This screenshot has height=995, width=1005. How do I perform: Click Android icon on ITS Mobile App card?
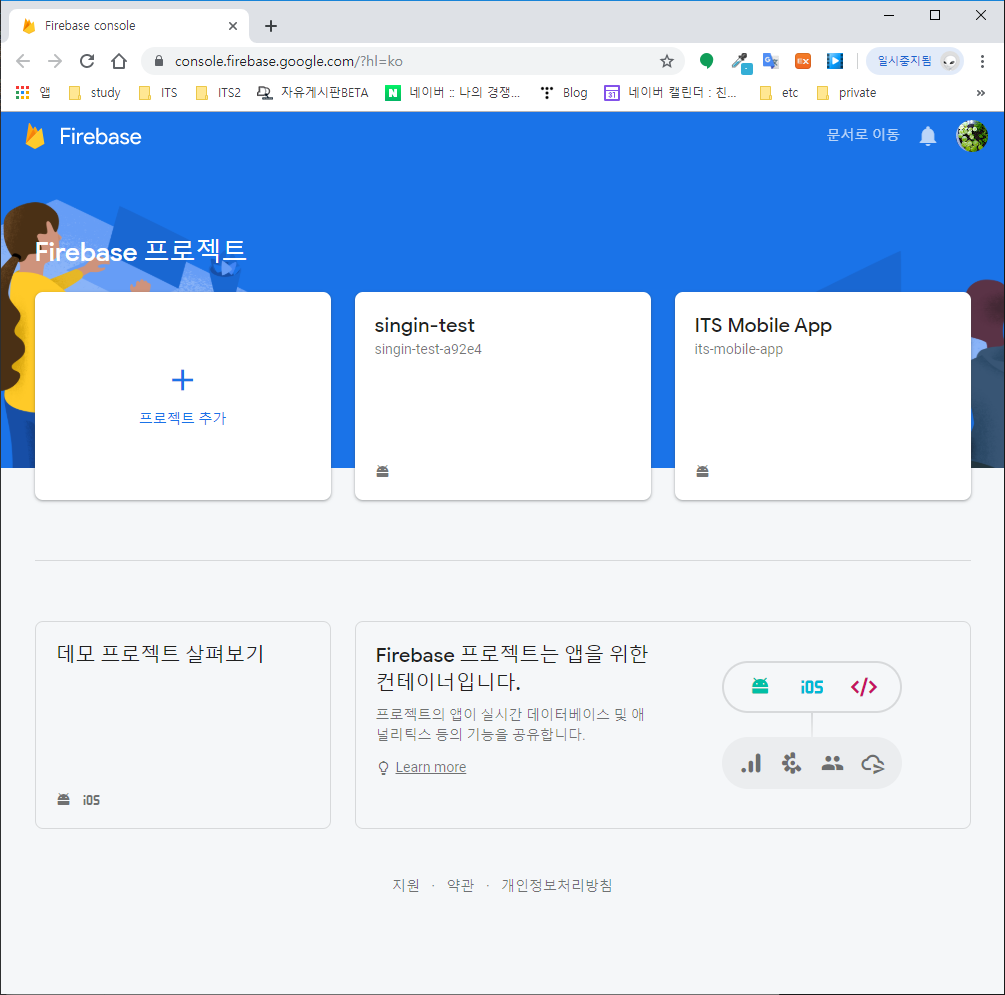pos(702,471)
